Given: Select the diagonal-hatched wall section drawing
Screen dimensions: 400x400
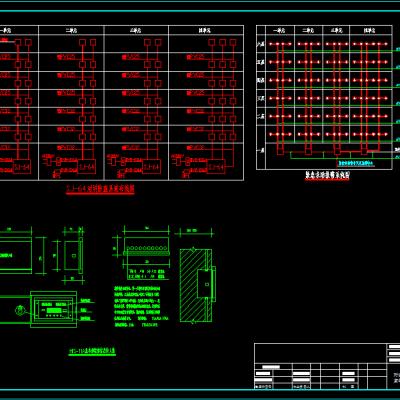Looking at the screenshot, I should point(195,285).
